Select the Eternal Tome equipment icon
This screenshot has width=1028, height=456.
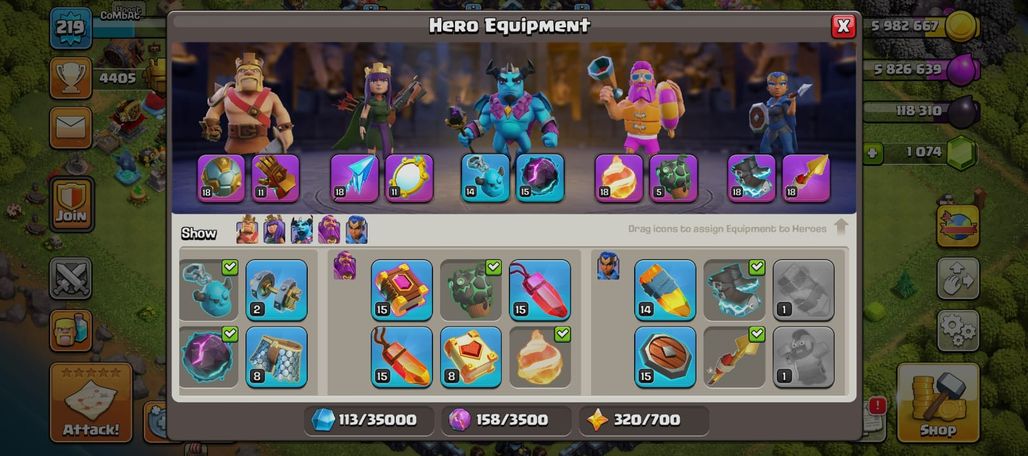tap(402, 290)
